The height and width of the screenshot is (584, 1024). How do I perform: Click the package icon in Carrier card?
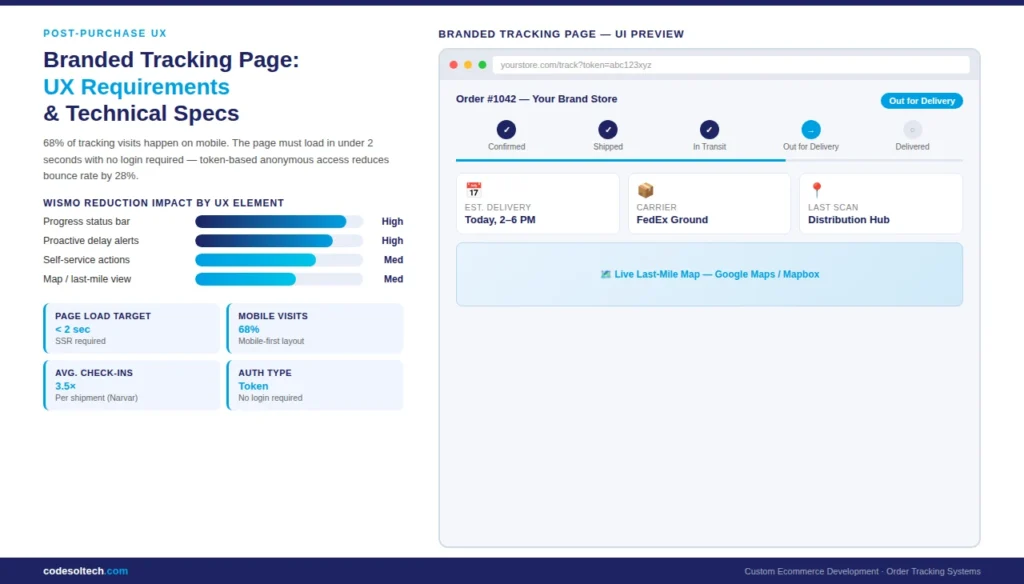tap(645, 189)
